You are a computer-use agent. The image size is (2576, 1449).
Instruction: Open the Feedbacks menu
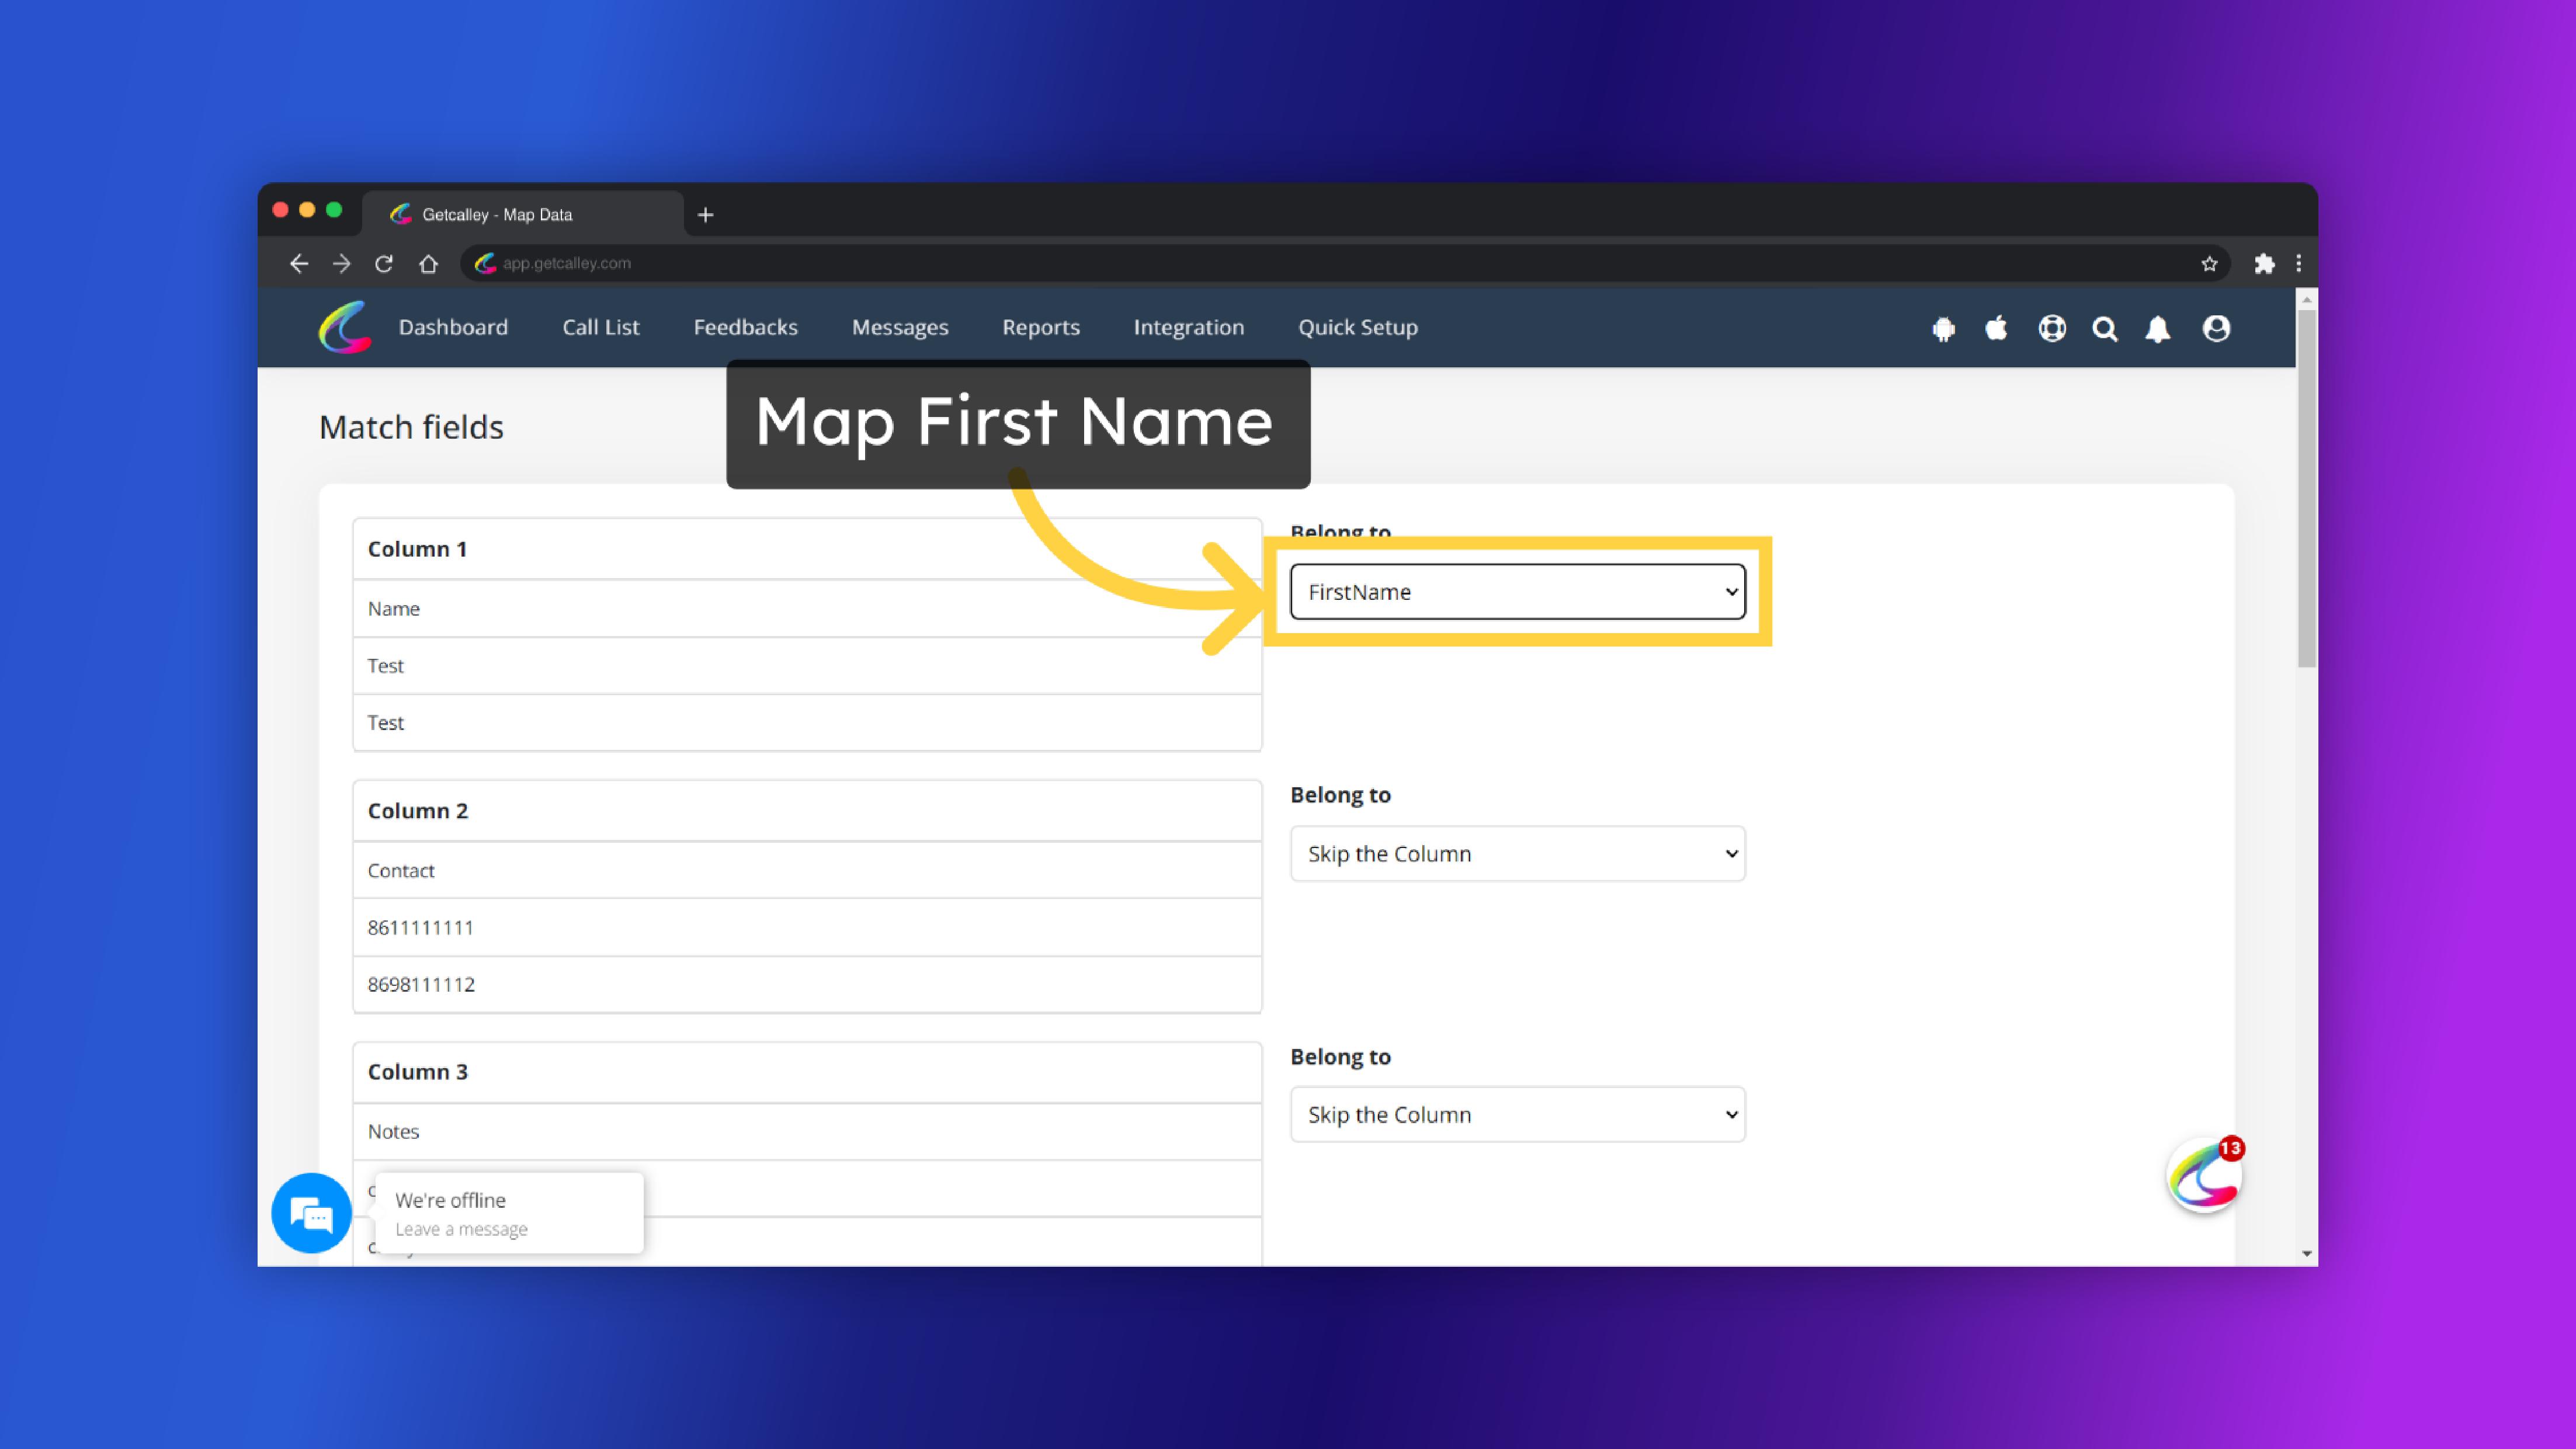[x=745, y=328]
